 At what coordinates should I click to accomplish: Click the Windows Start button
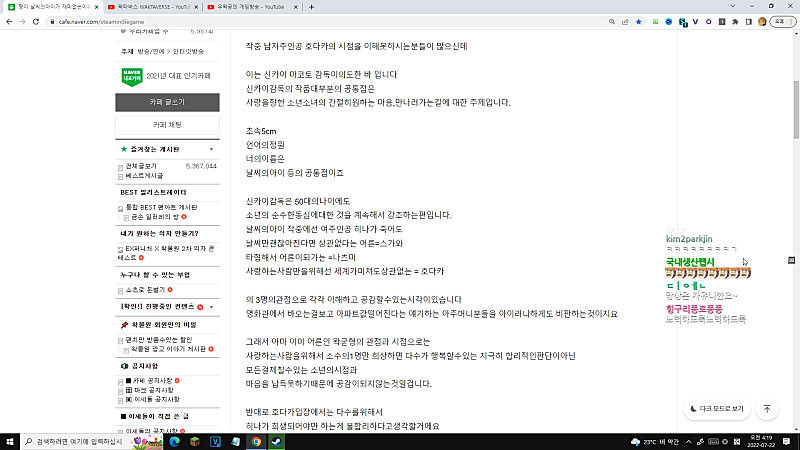tap(9, 441)
